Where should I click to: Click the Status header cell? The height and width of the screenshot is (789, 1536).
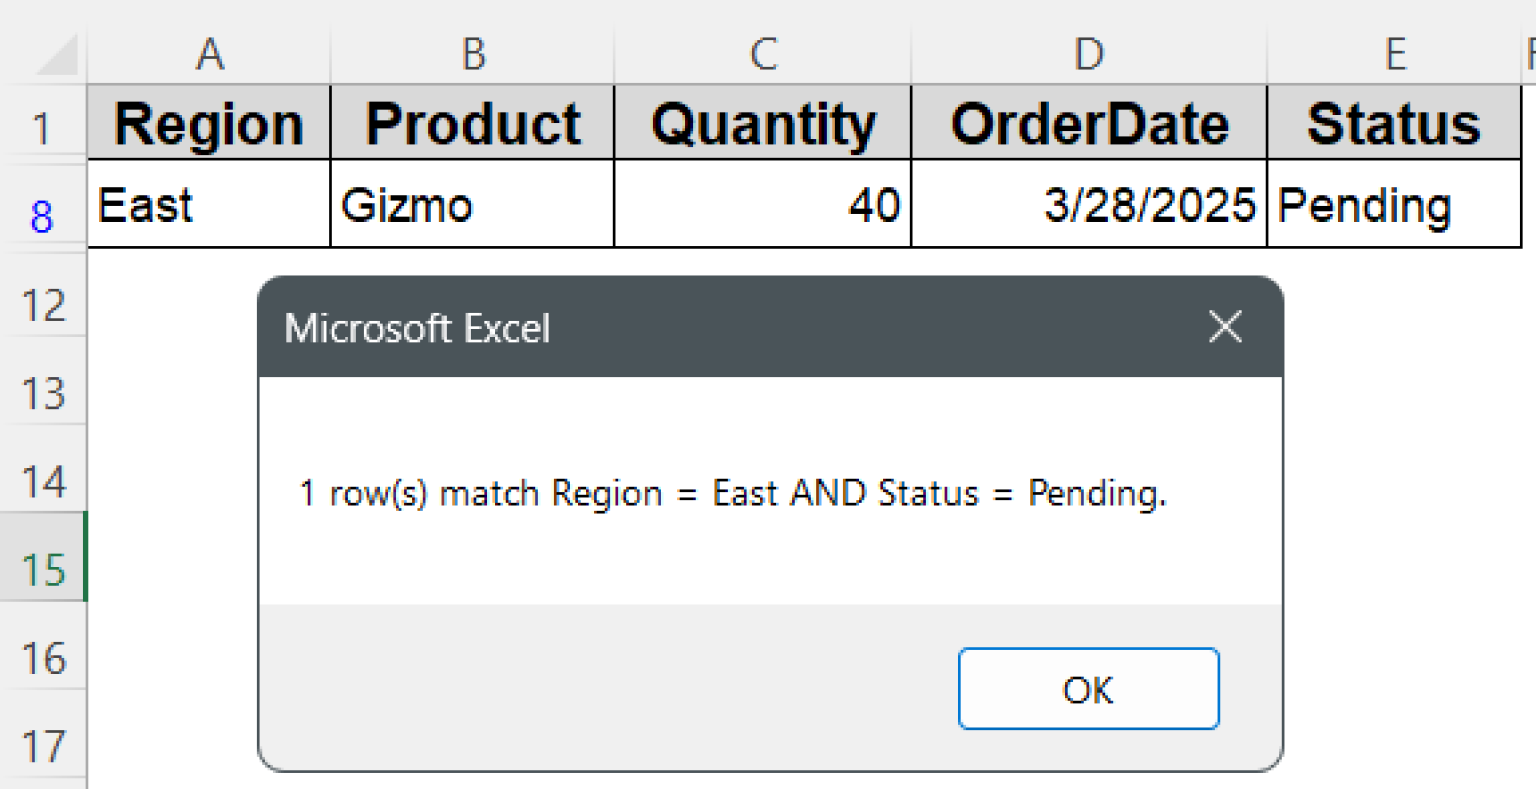point(1394,122)
